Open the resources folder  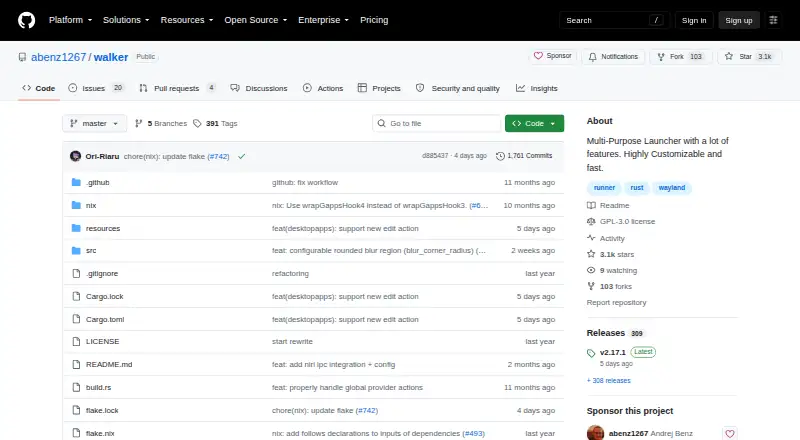tap(103, 228)
